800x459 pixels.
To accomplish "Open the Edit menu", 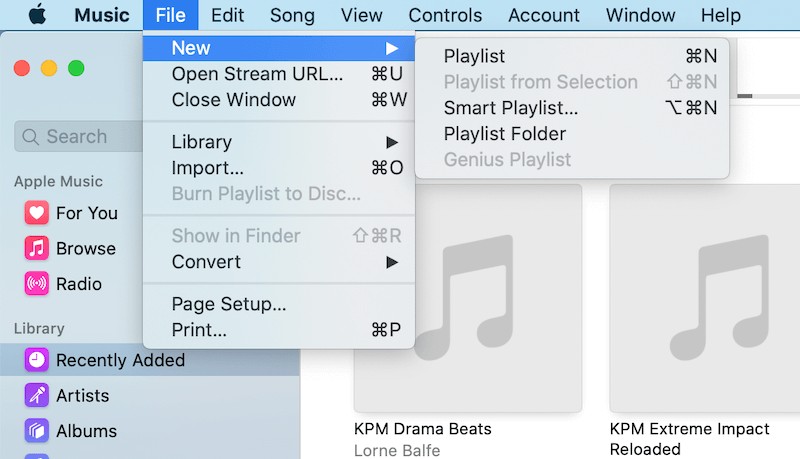I will (228, 15).
